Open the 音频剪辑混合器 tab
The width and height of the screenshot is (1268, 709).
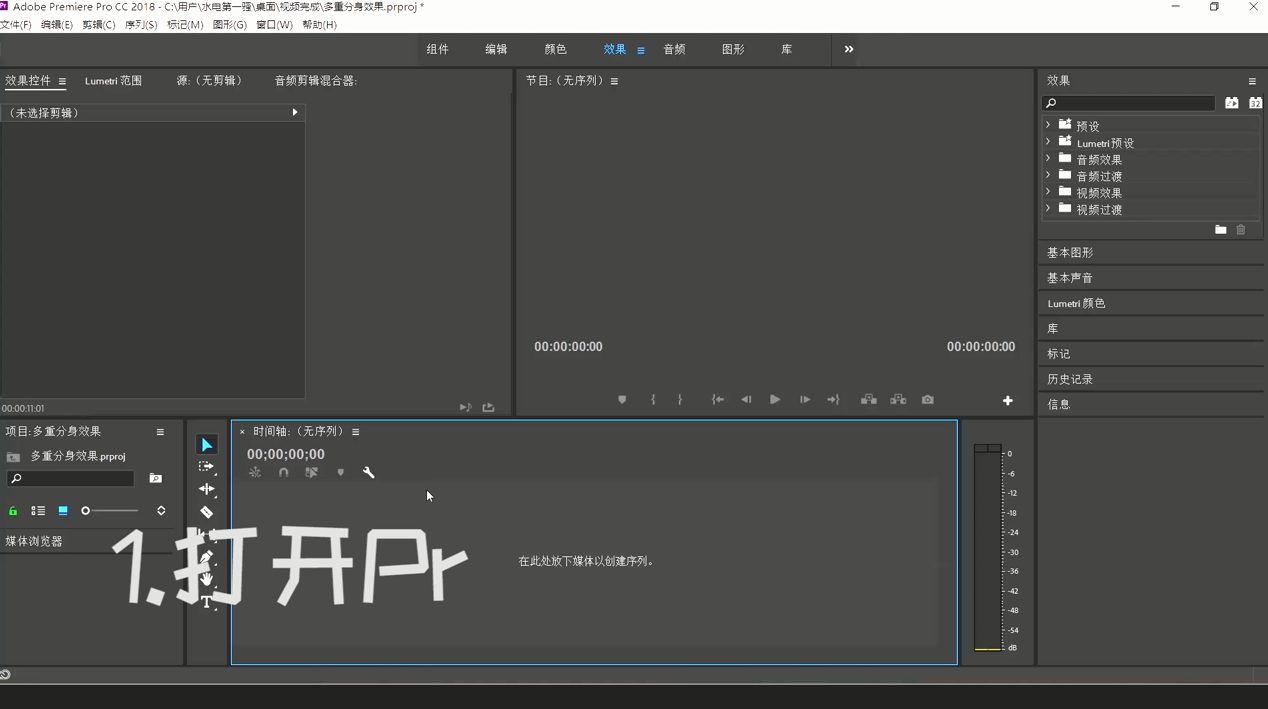[316, 81]
